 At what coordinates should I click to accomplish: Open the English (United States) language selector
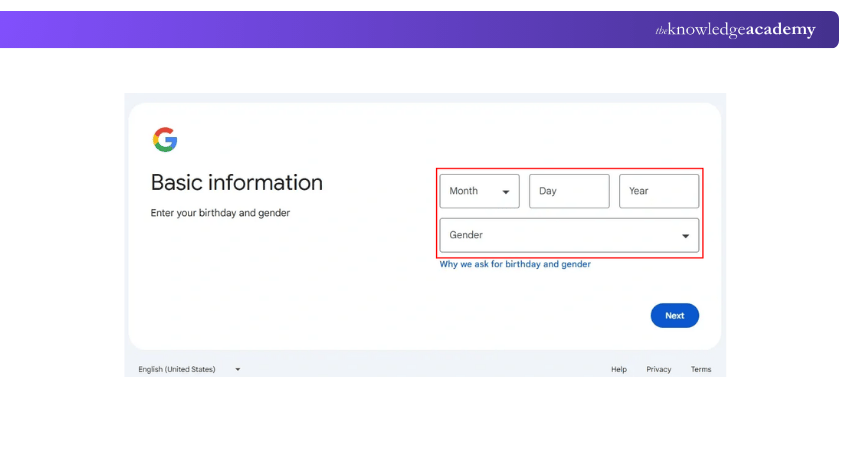click(189, 369)
